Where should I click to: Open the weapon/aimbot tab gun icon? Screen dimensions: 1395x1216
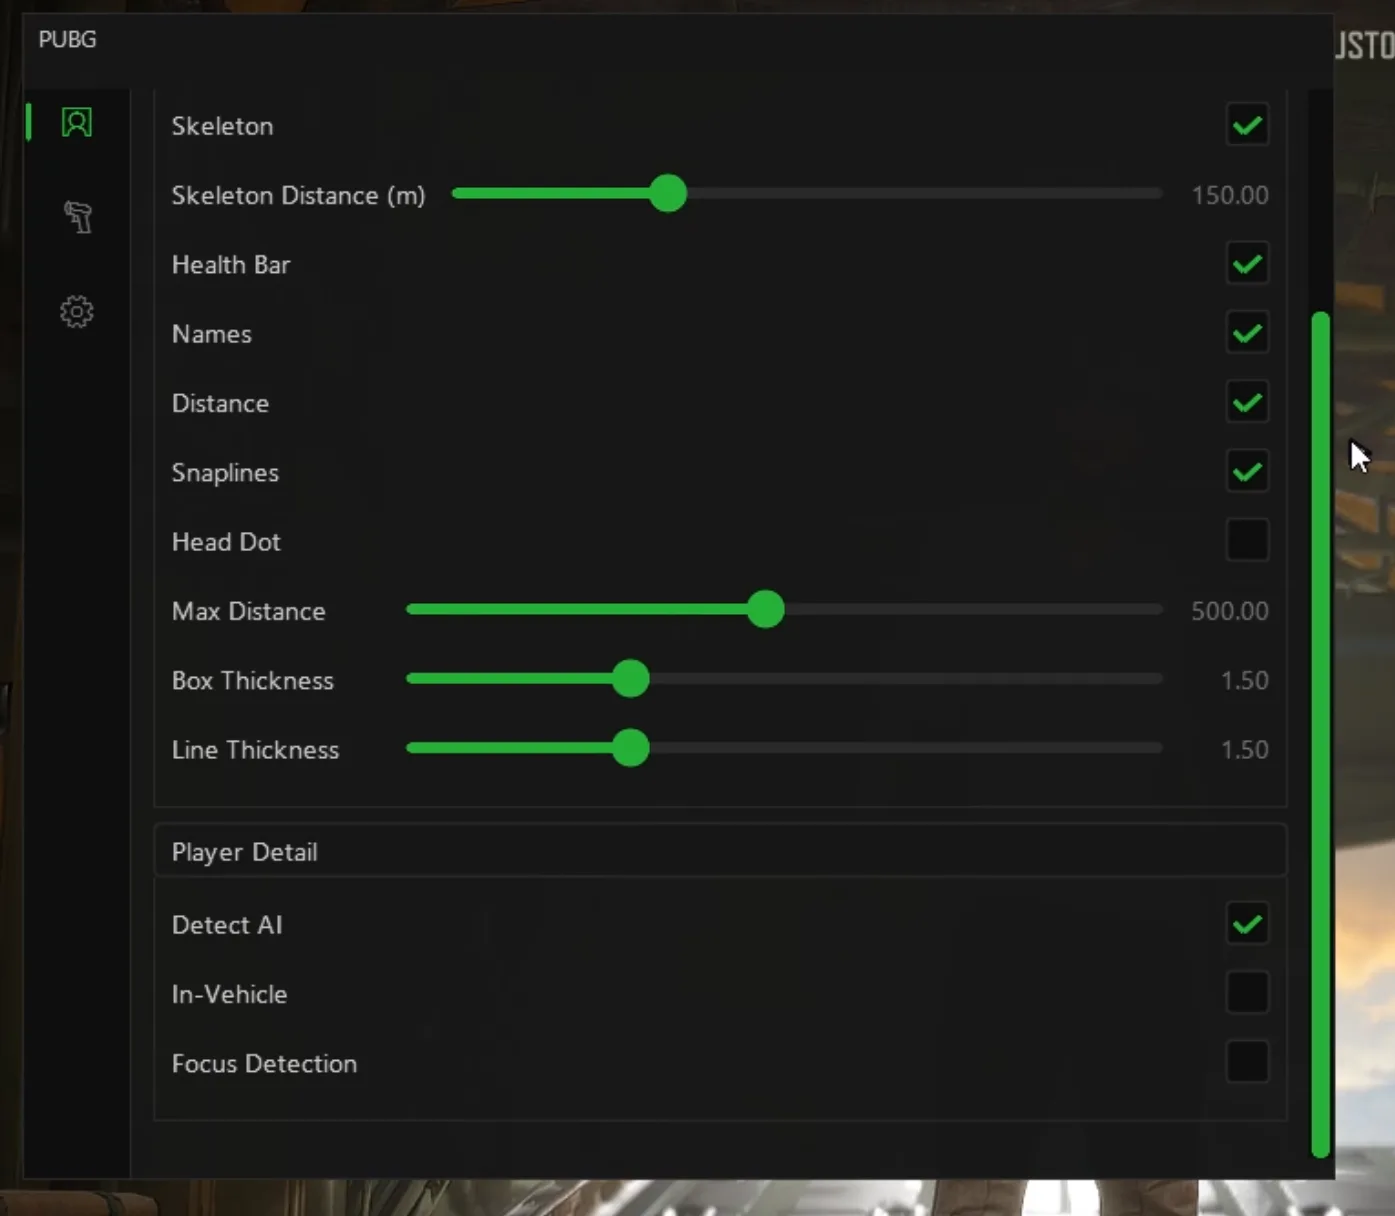point(78,217)
